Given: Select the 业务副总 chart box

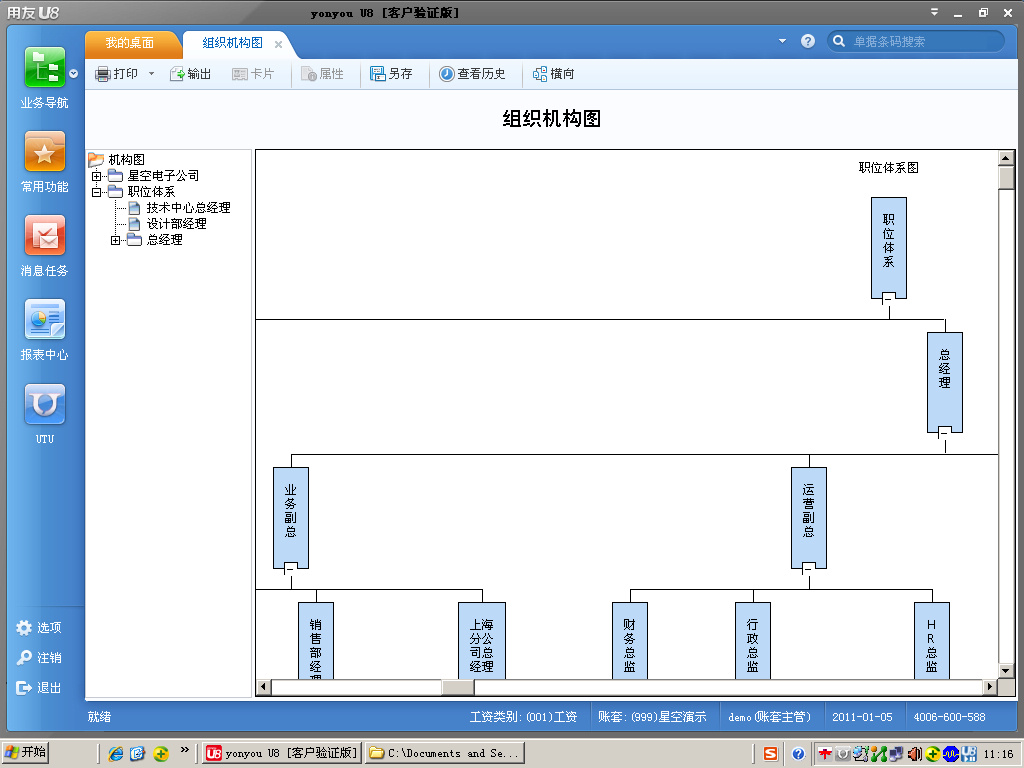Looking at the screenshot, I should 291,518.
